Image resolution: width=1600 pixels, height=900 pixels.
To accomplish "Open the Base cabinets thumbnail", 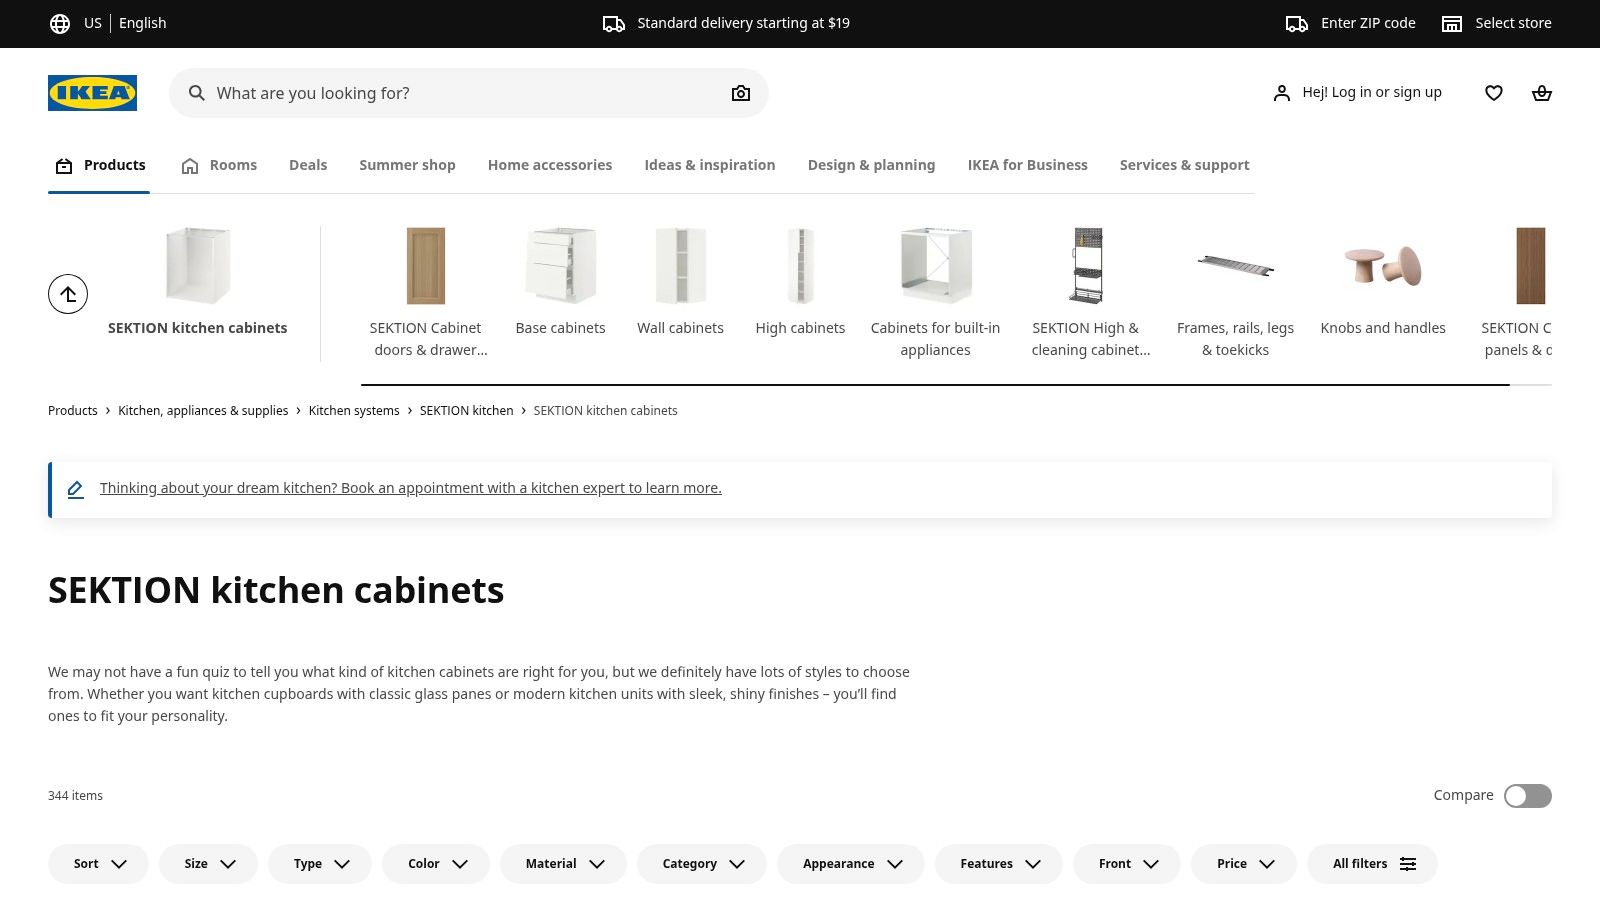I will pyautogui.click(x=561, y=266).
